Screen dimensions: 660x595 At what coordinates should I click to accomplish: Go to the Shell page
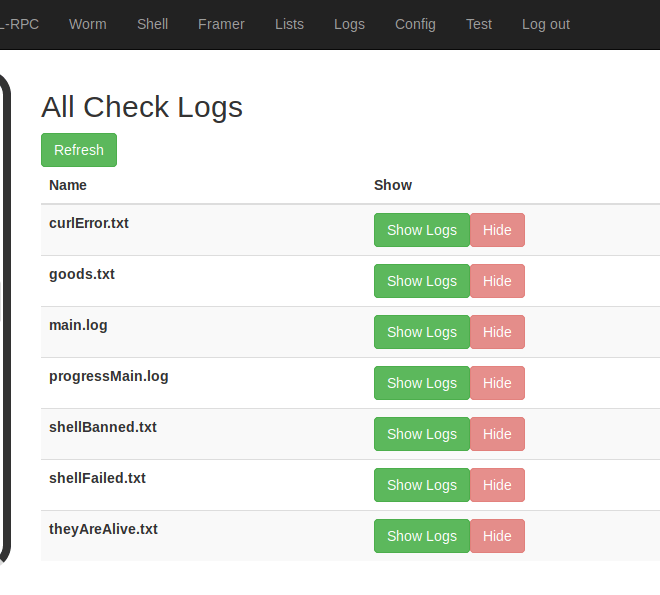(152, 24)
